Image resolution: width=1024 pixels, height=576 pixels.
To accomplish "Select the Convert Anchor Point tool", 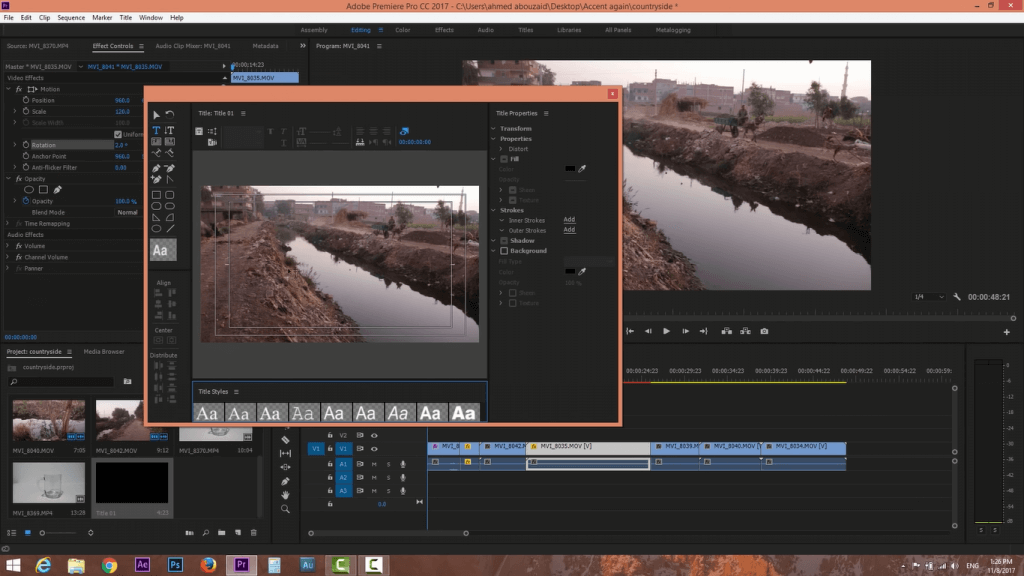I will tap(170, 179).
